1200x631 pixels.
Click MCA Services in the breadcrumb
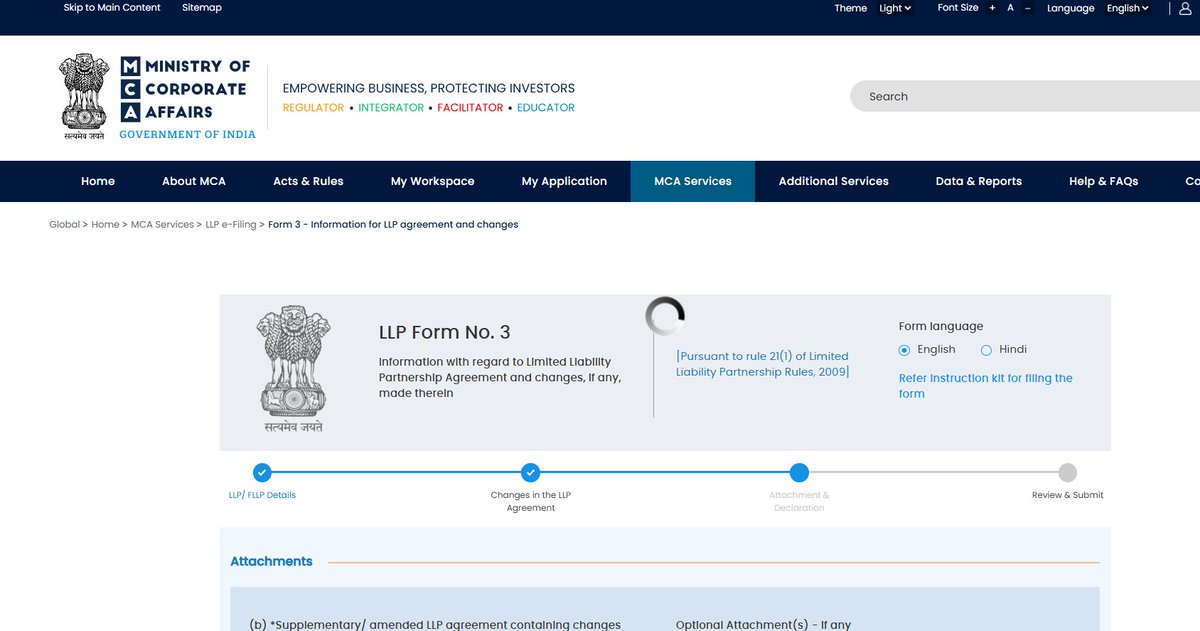tap(162, 225)
